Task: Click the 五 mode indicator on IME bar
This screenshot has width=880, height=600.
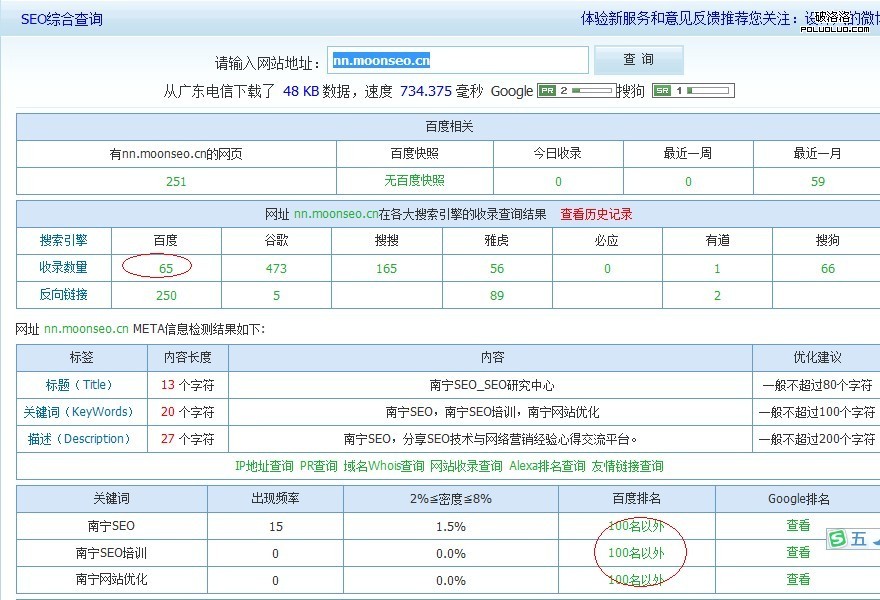Action: (x=858, y=539)
